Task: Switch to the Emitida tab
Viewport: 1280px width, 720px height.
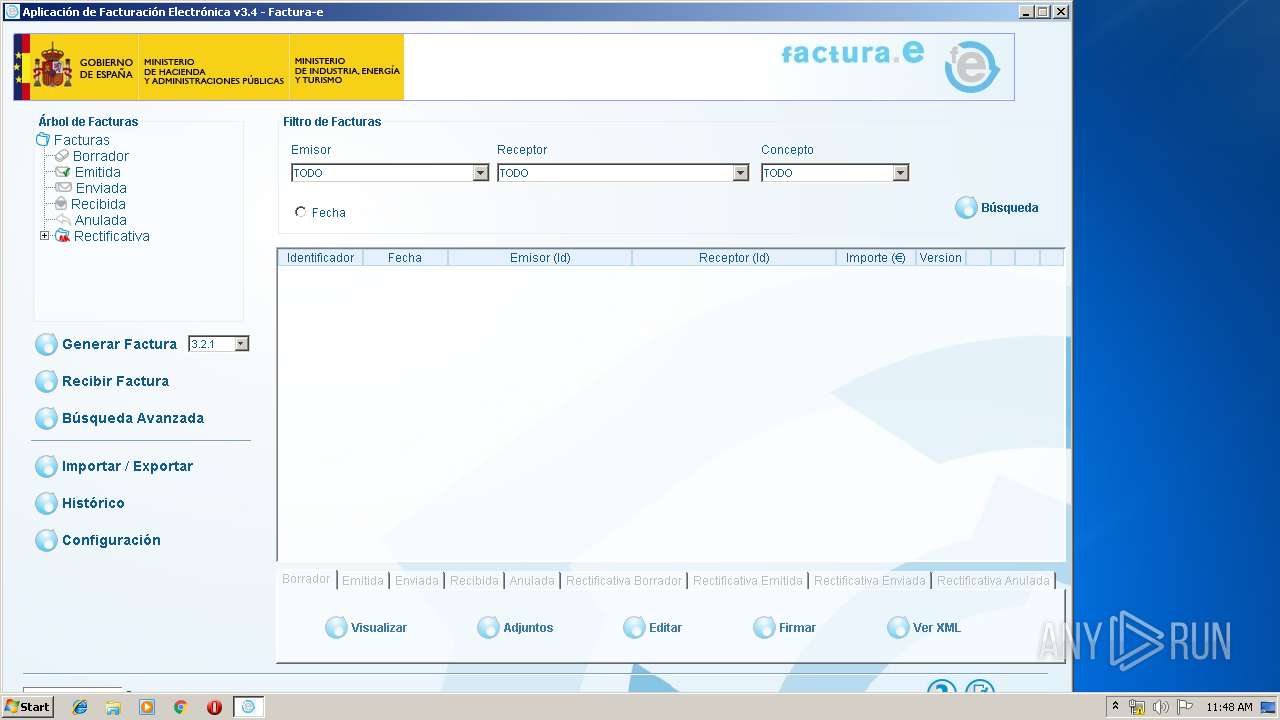Action: [363, 580]
